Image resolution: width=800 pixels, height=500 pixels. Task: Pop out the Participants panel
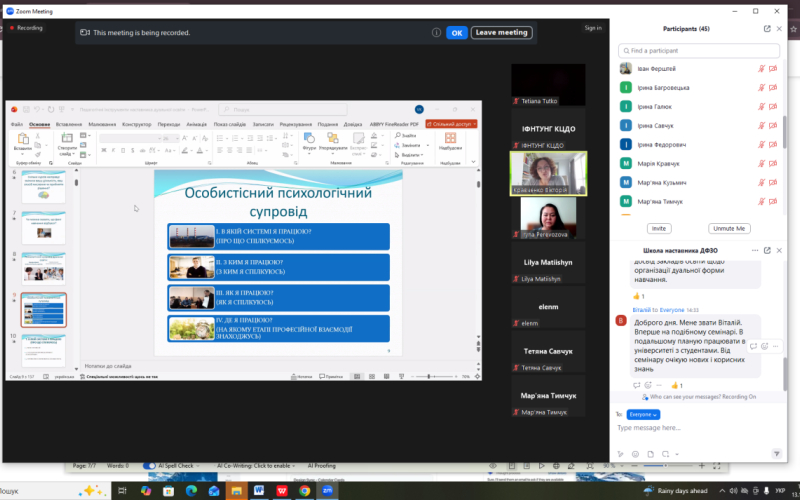767,29
